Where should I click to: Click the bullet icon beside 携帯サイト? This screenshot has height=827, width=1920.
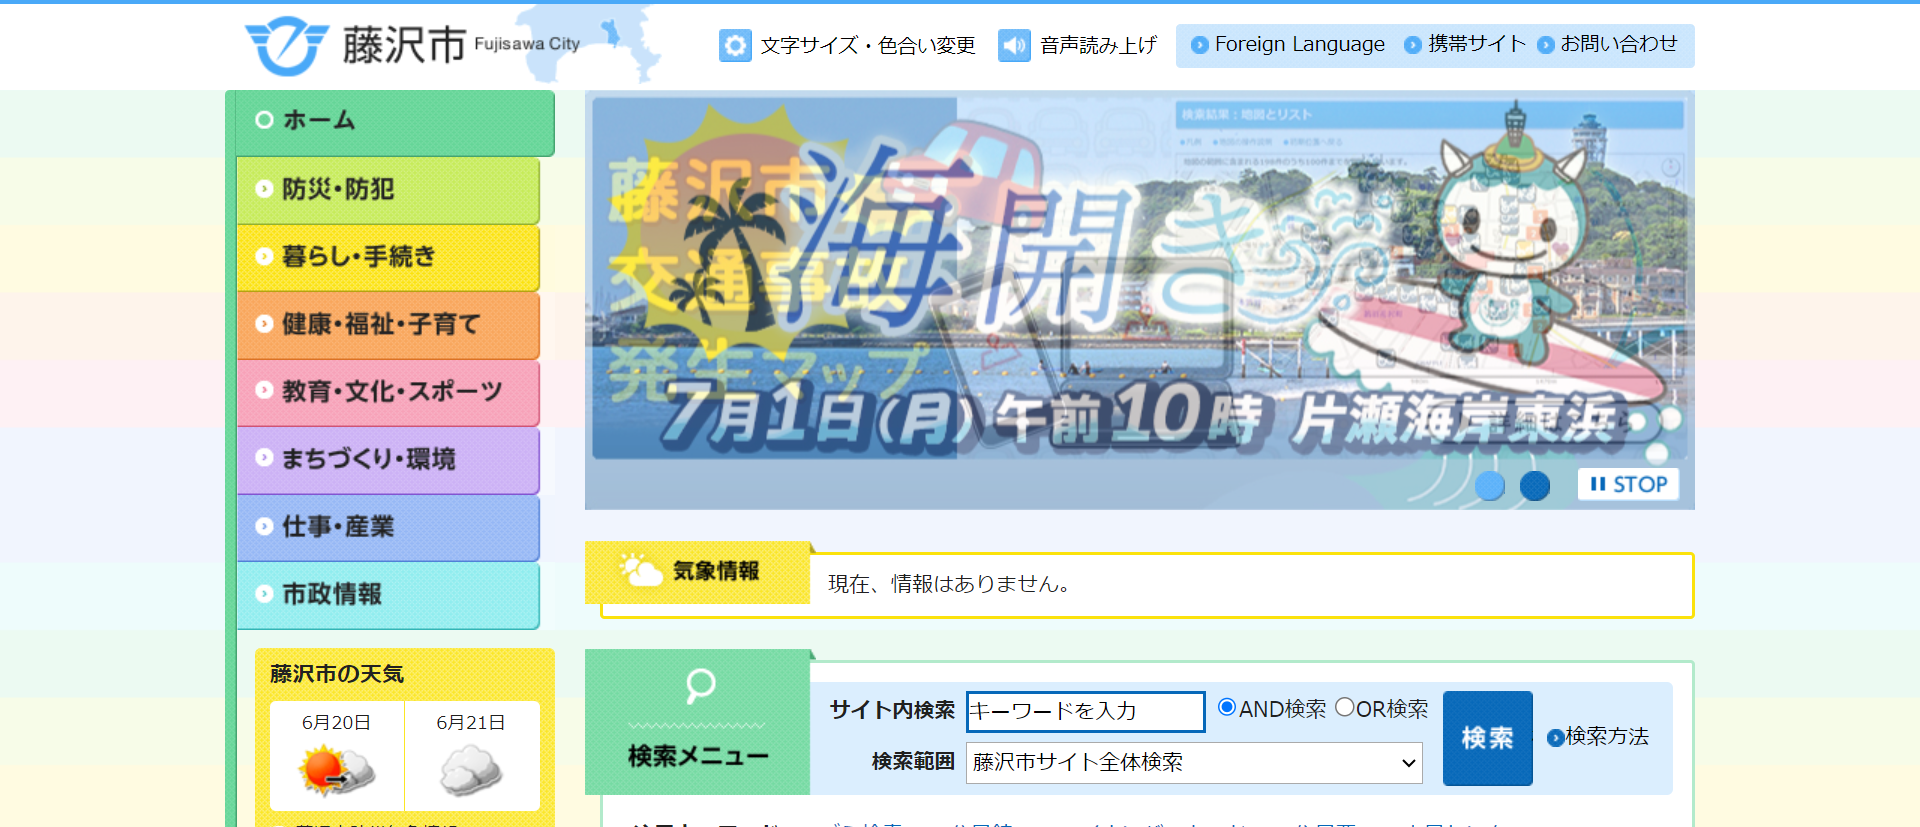point(1413,45)
